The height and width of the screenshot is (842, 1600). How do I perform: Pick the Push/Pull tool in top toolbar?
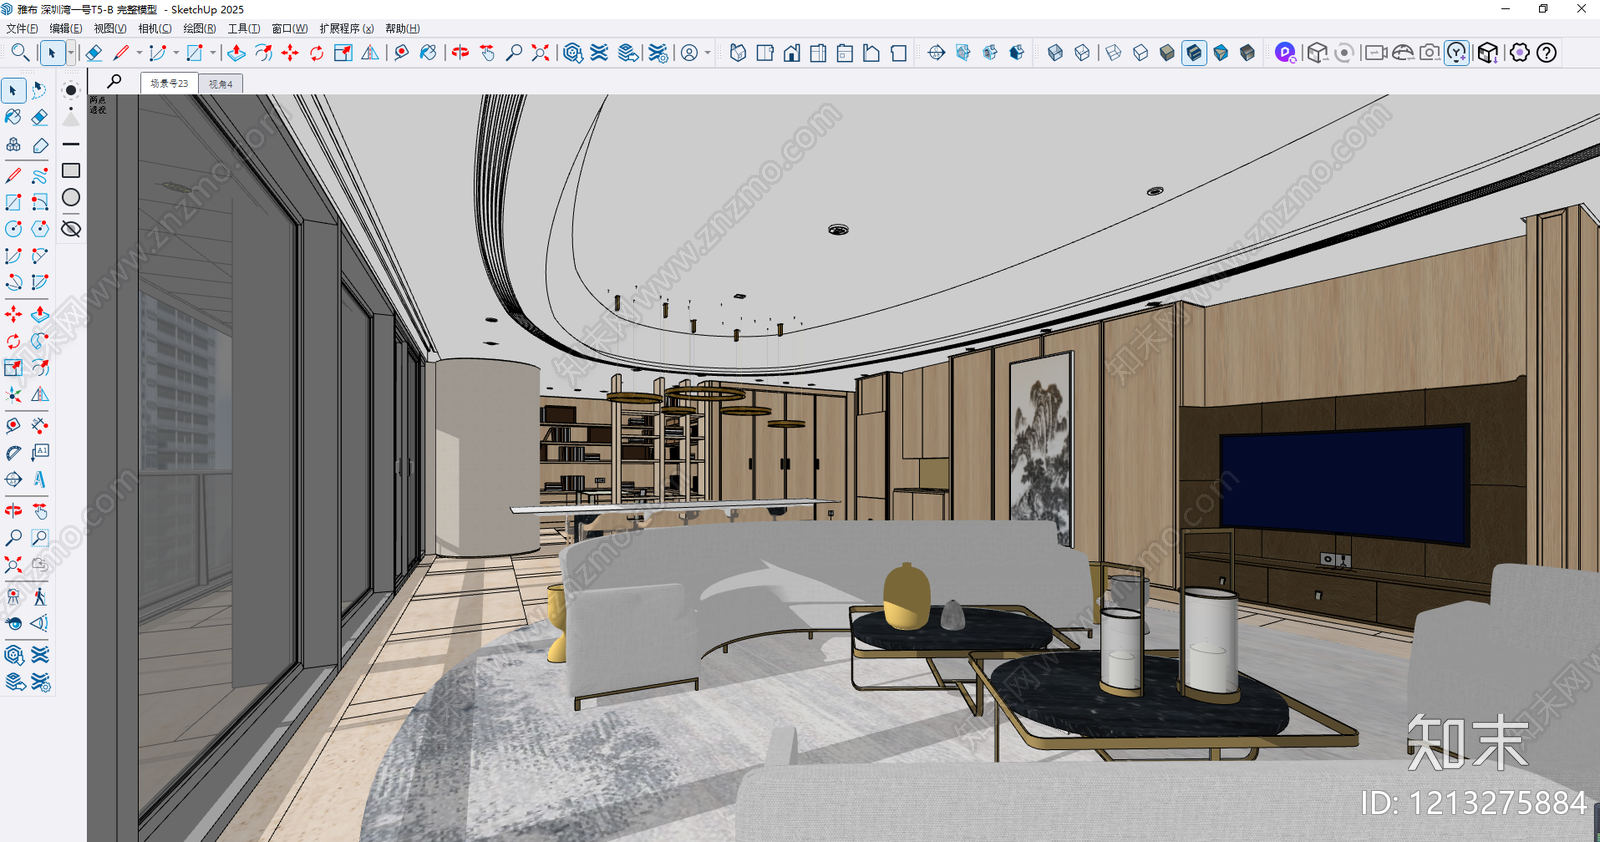pyautogui.click(x=236, y=53)
